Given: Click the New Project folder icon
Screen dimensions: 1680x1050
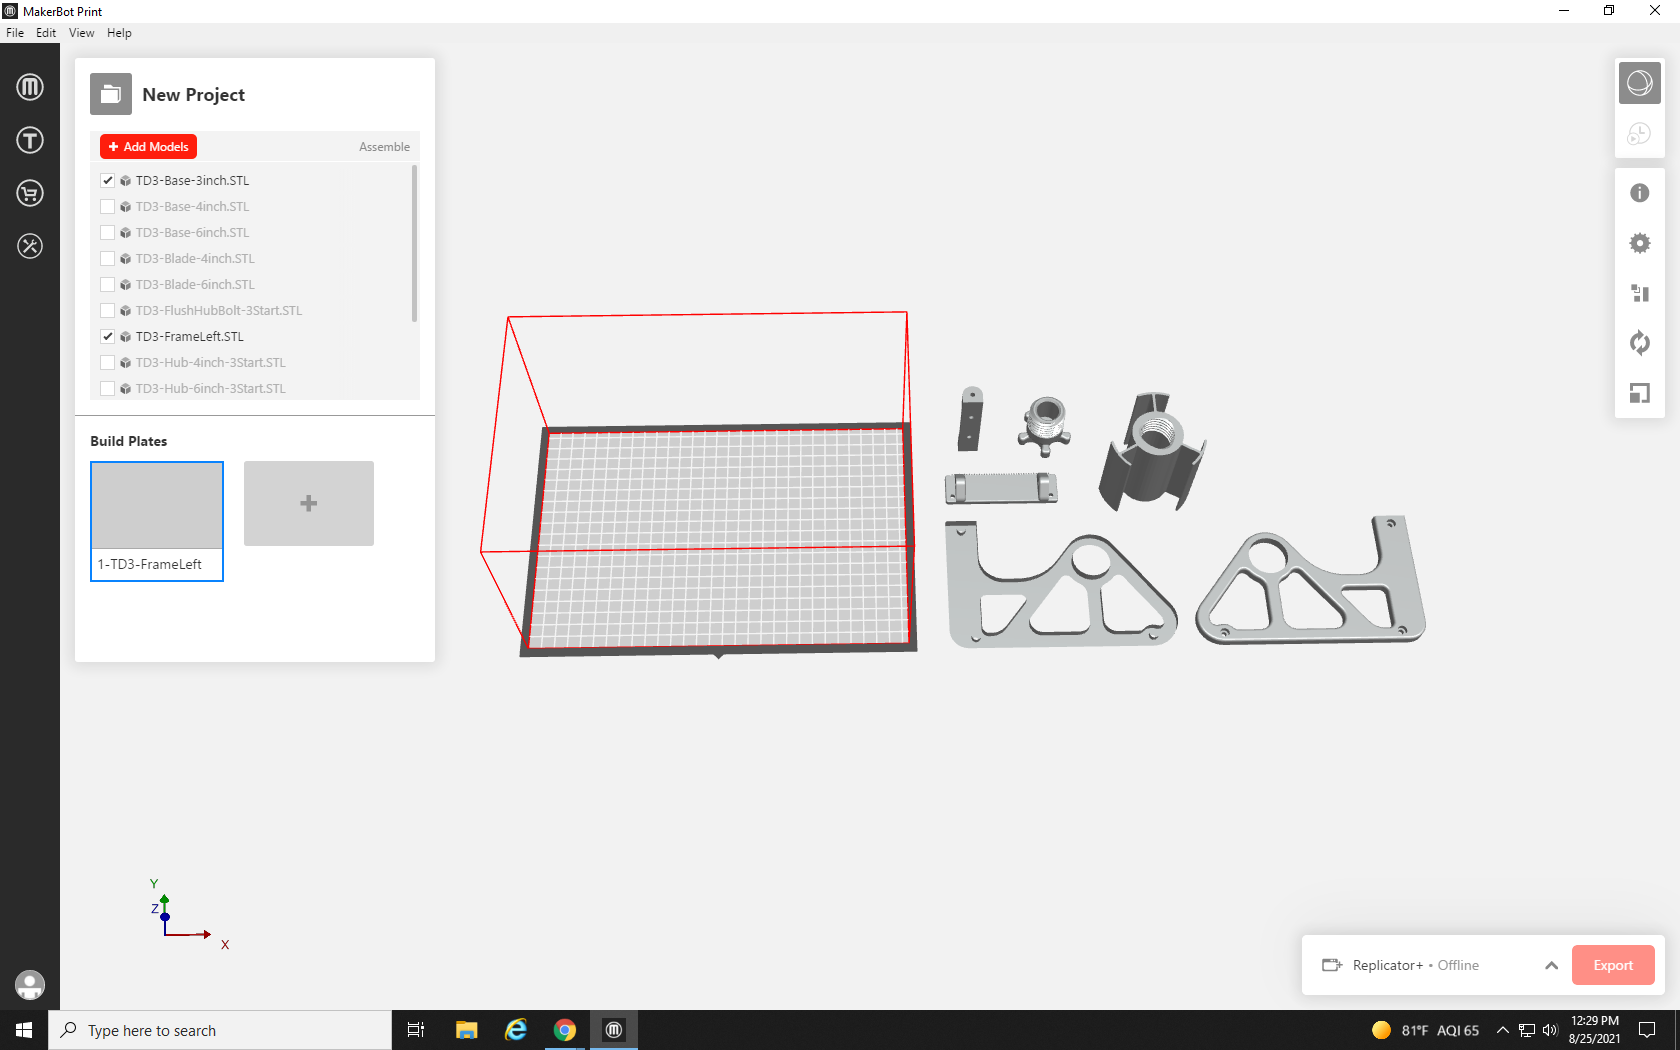Looking at the screenshot, I should (x=111, y=94).
